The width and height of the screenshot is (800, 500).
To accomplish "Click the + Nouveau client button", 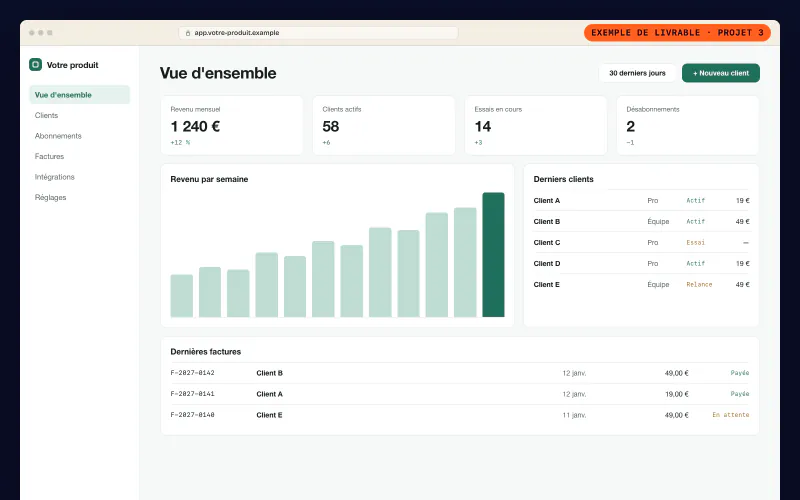I will click(x=720, y=73).
